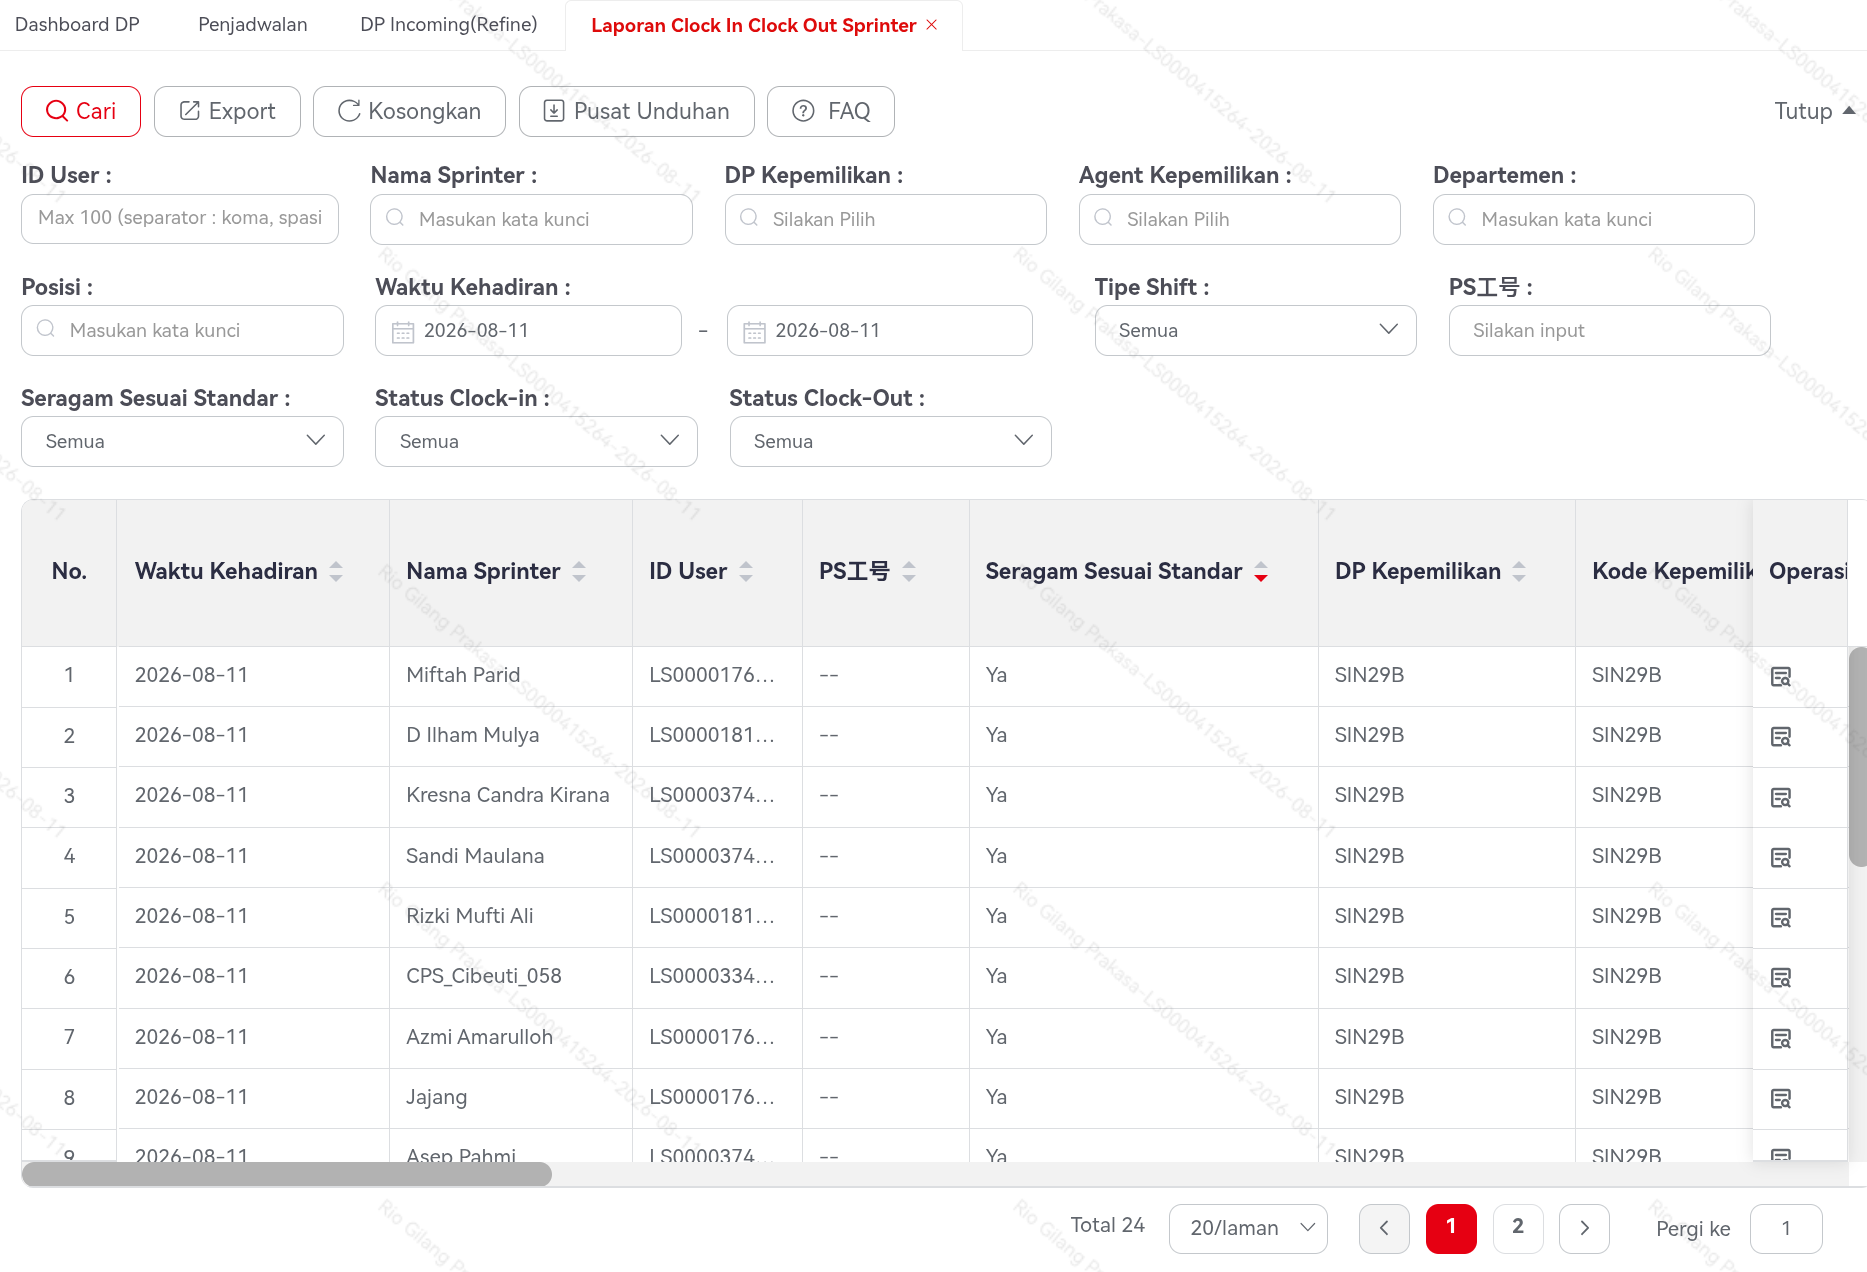This screenshot has width=1867, height=1272.
Task: Open detail icon for Miftah Parid row
Action: (x=1780, y=677)
